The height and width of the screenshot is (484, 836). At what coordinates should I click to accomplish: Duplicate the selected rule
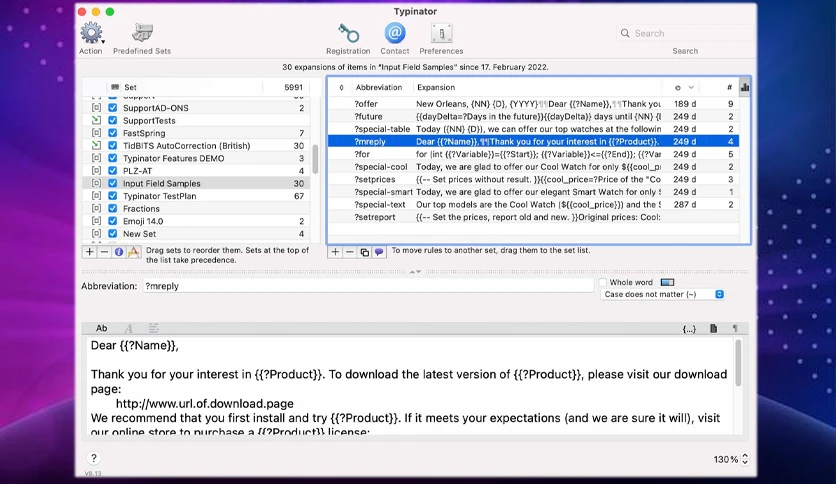point(364,252)
